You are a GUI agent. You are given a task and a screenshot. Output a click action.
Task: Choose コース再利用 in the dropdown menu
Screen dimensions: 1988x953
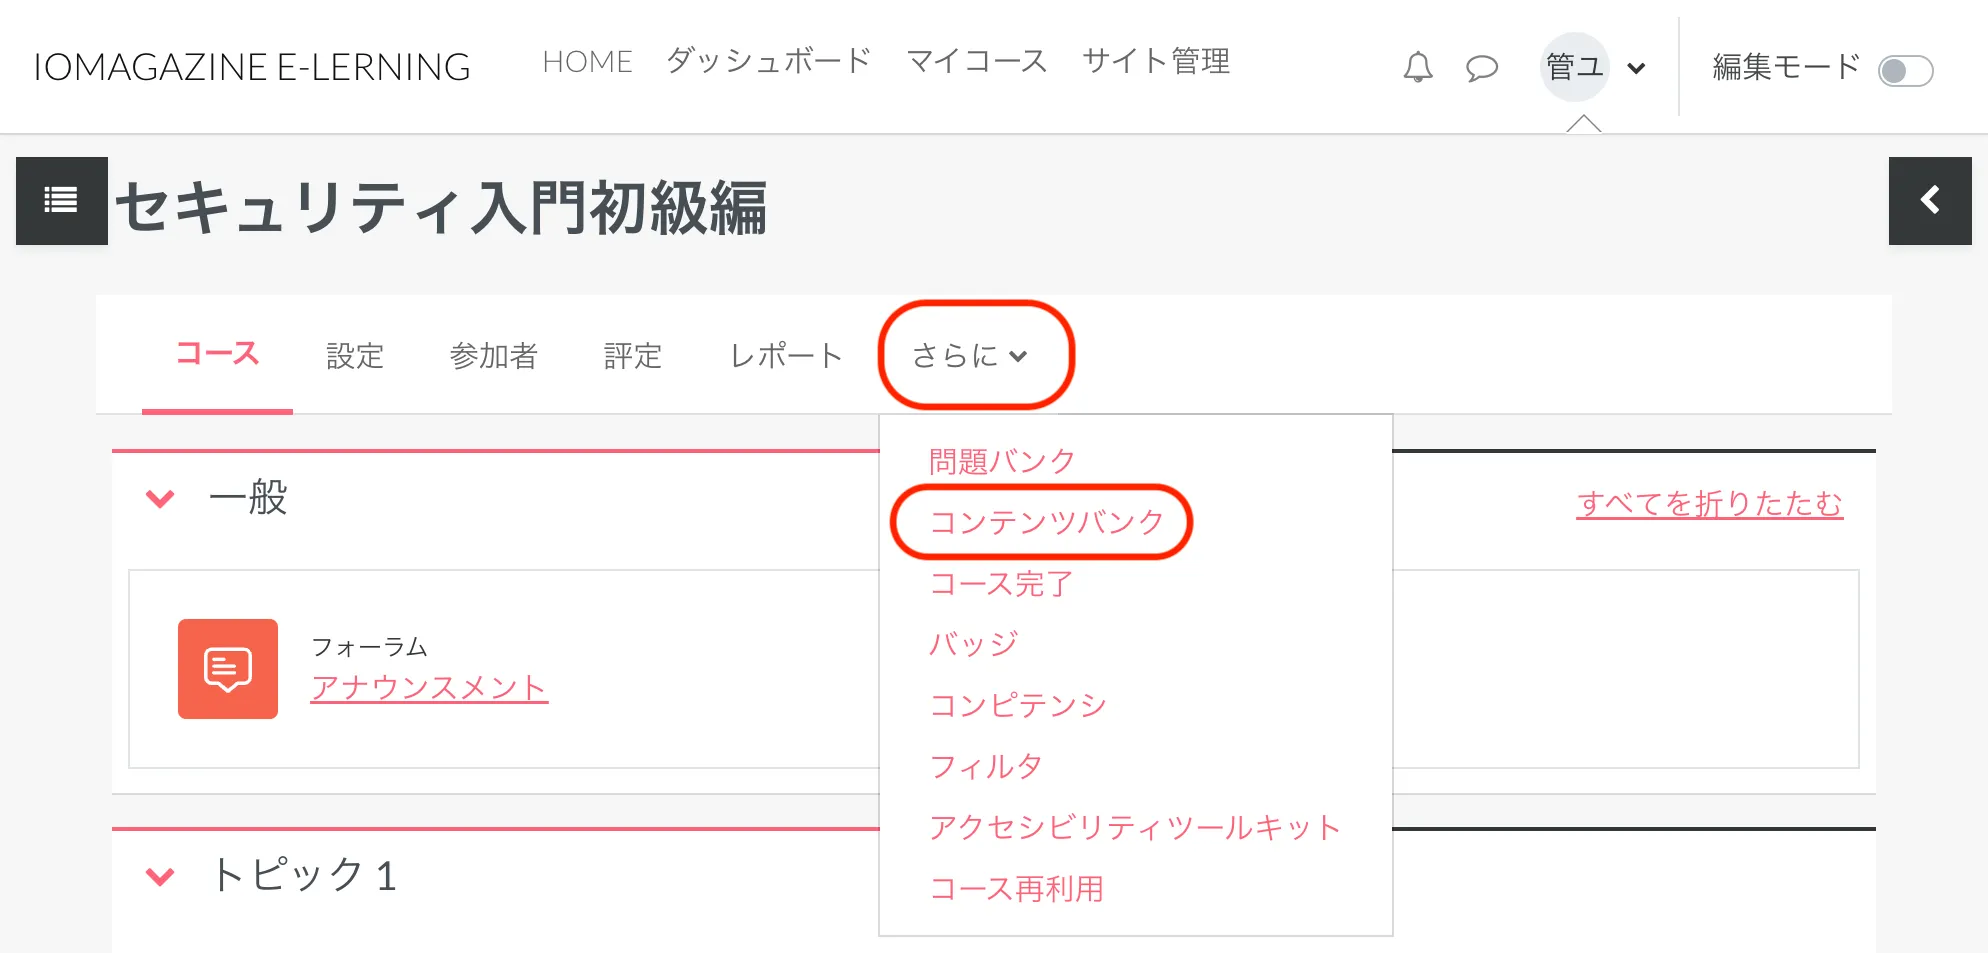(x=1016, y=888)
